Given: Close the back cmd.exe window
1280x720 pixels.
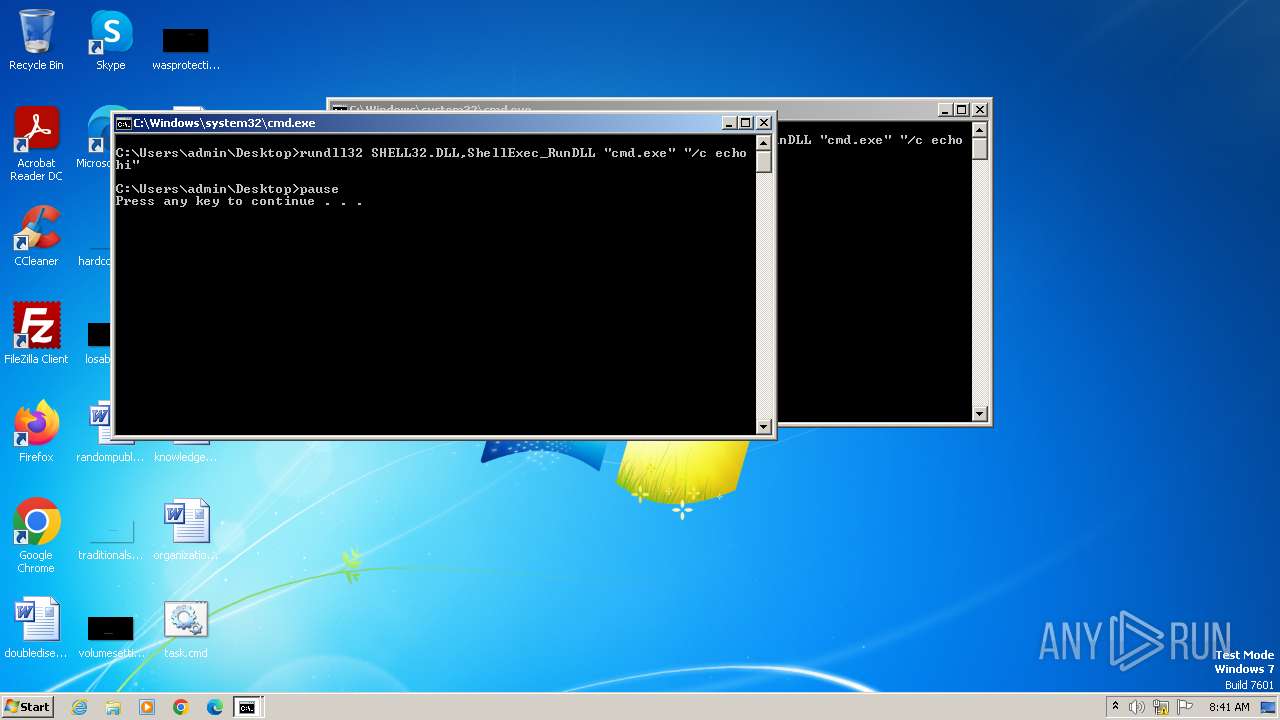Looking at the screenshot, I should tap(980, 109).
